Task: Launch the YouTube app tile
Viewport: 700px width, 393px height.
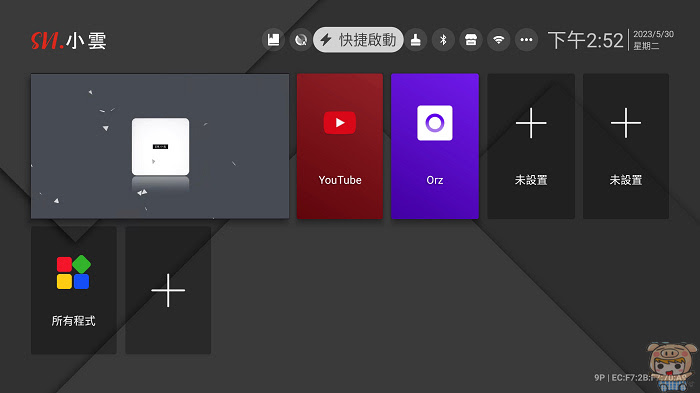Action: pyautogui.click(x=340, y=146)
